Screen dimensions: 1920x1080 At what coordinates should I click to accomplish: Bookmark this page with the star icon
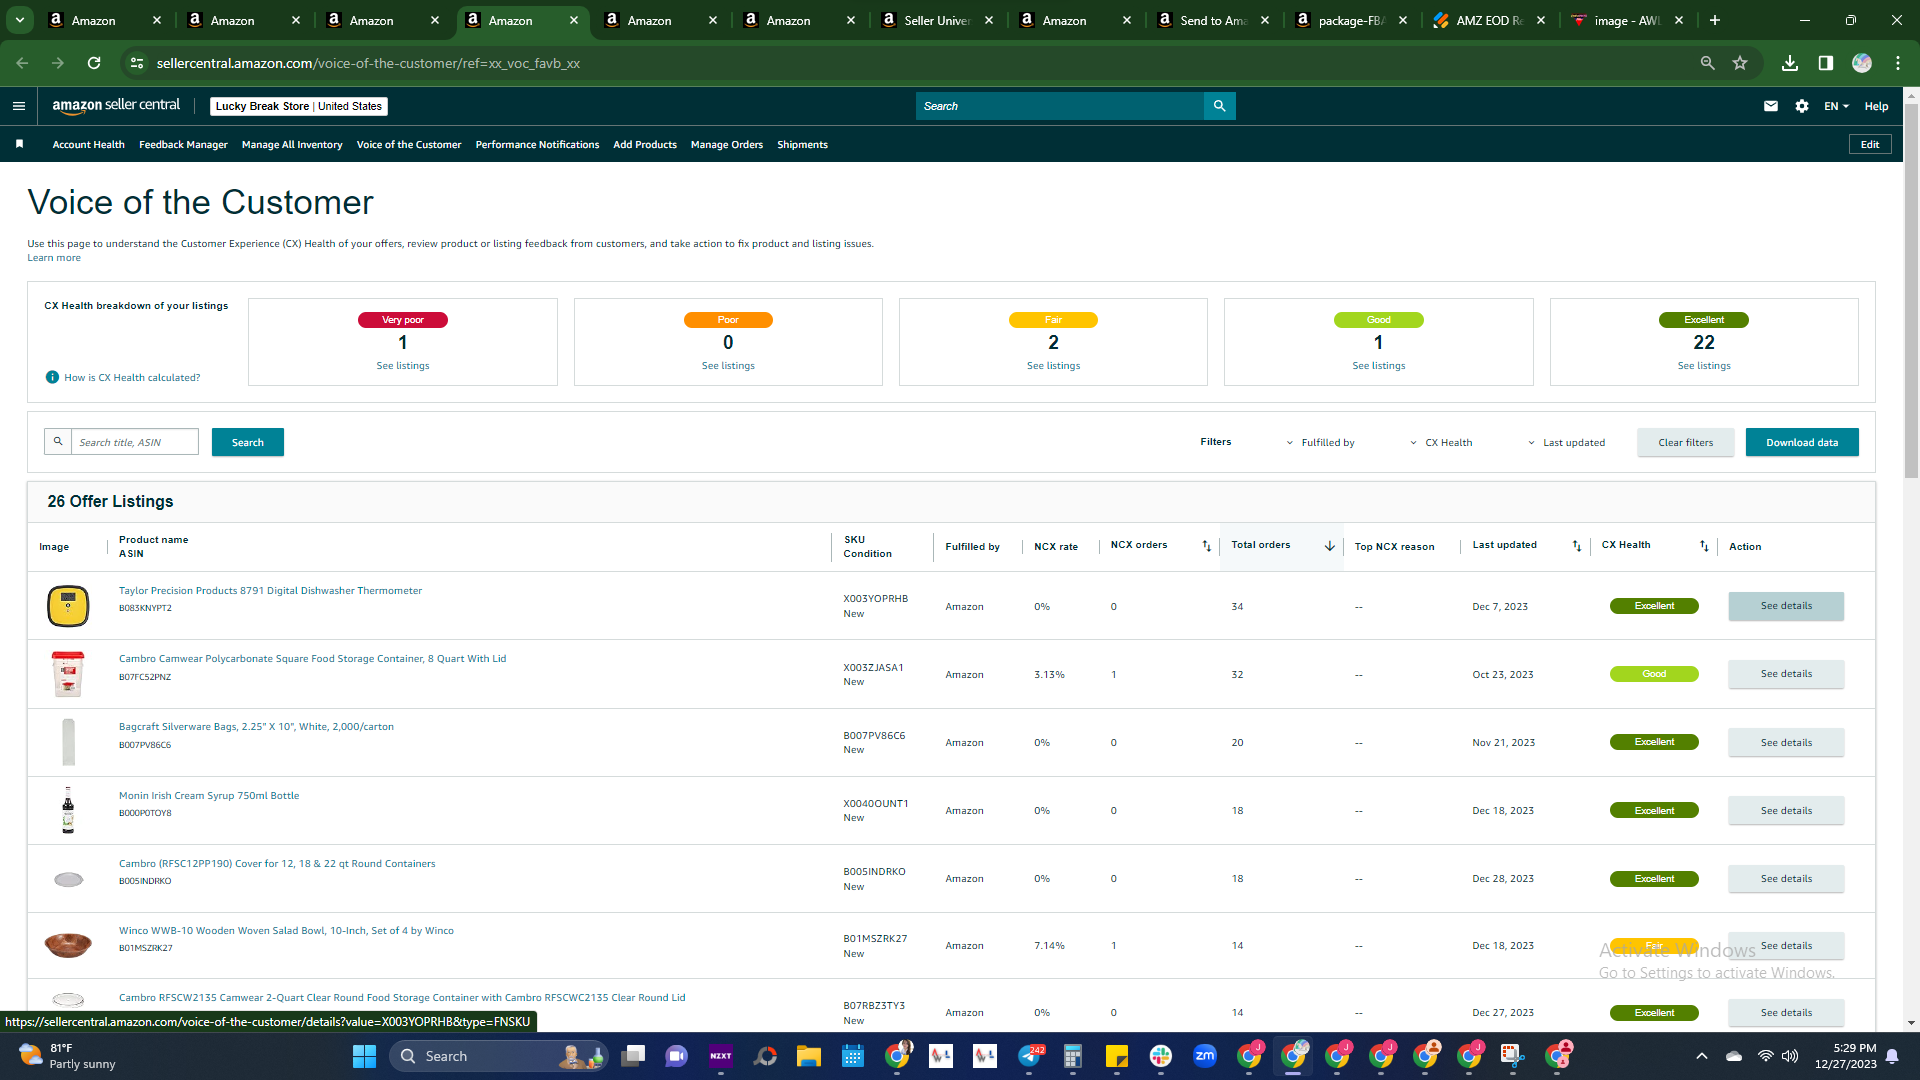click(x=1740, y=63)
